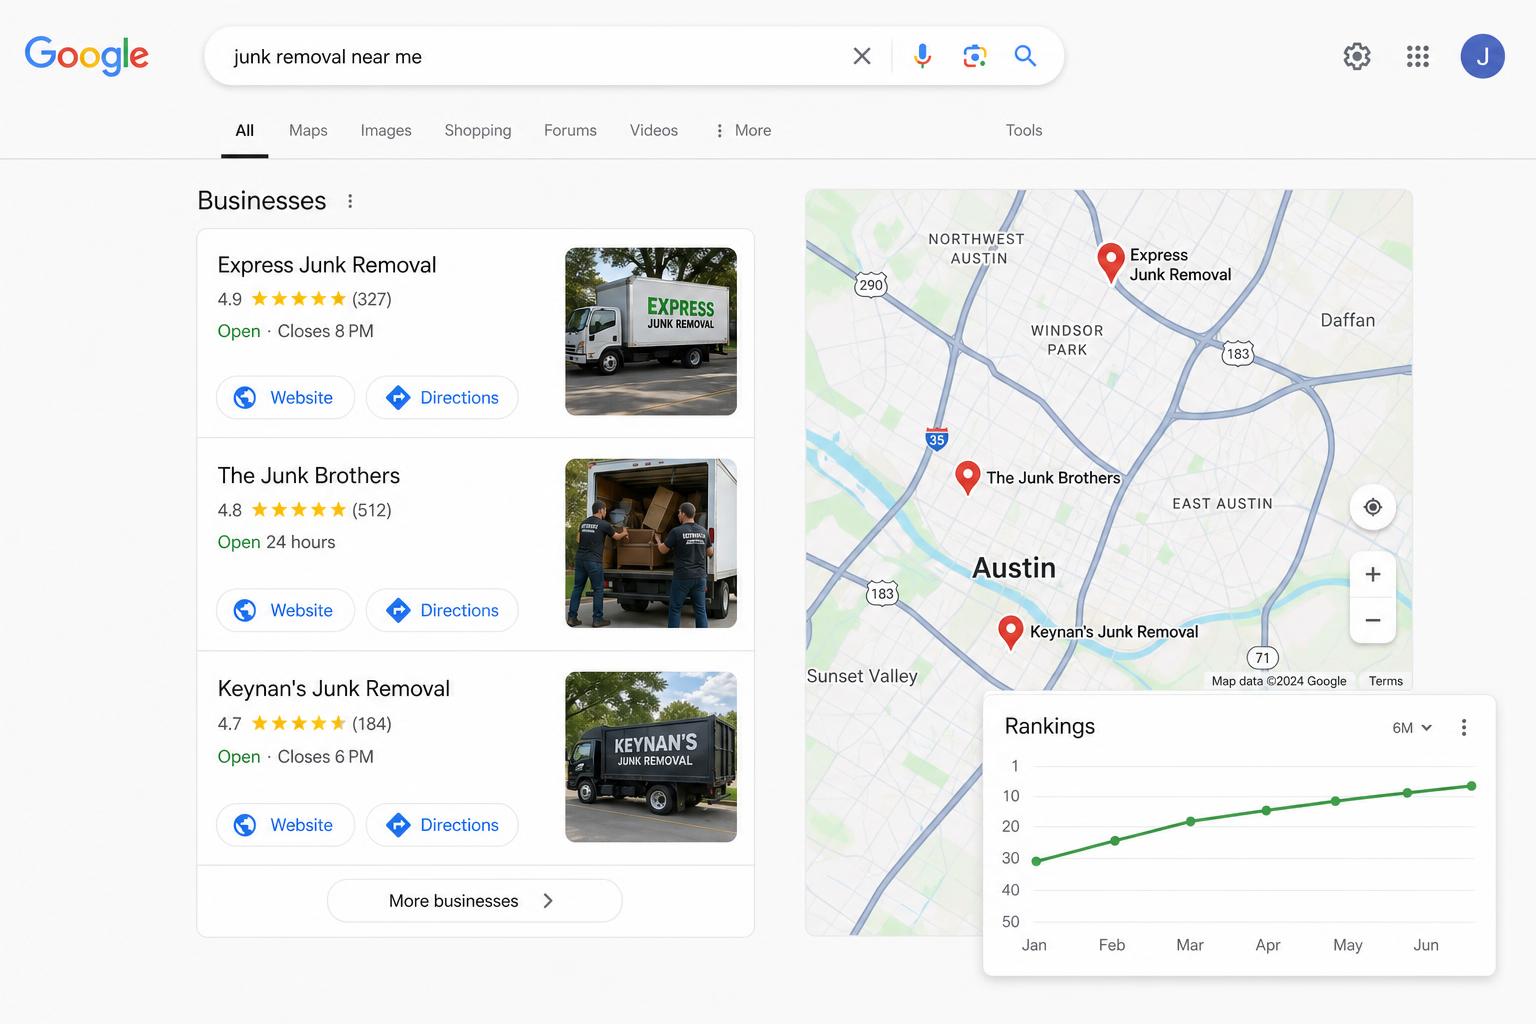Click the map locate-me target icon

1373,507
